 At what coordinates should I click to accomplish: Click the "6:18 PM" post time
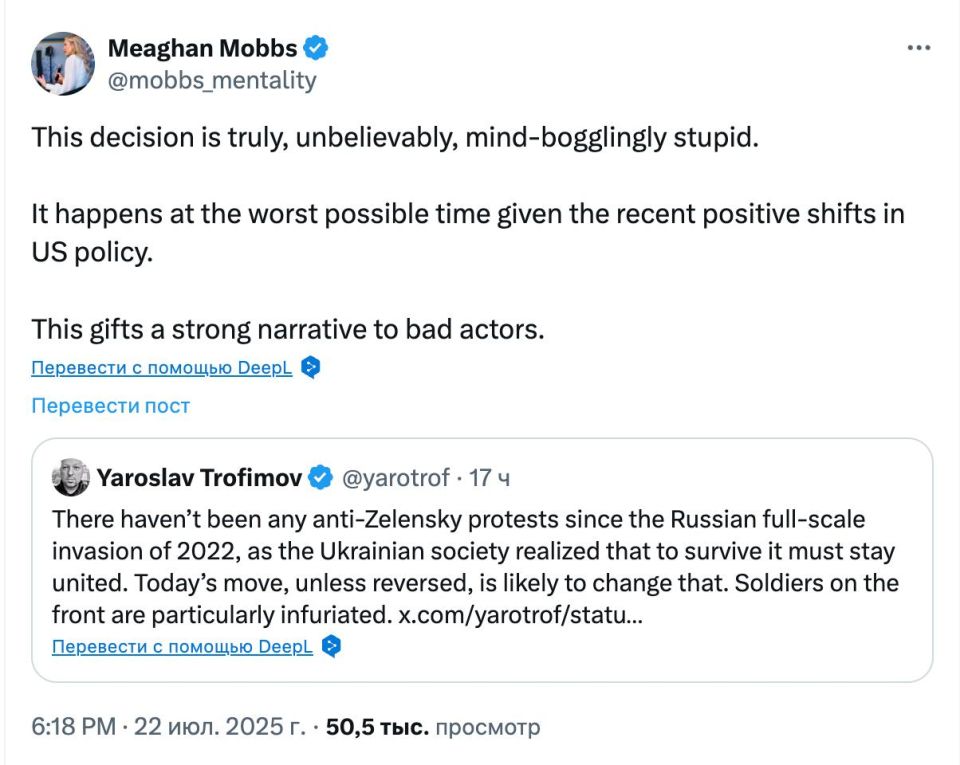tap(74, 727)
